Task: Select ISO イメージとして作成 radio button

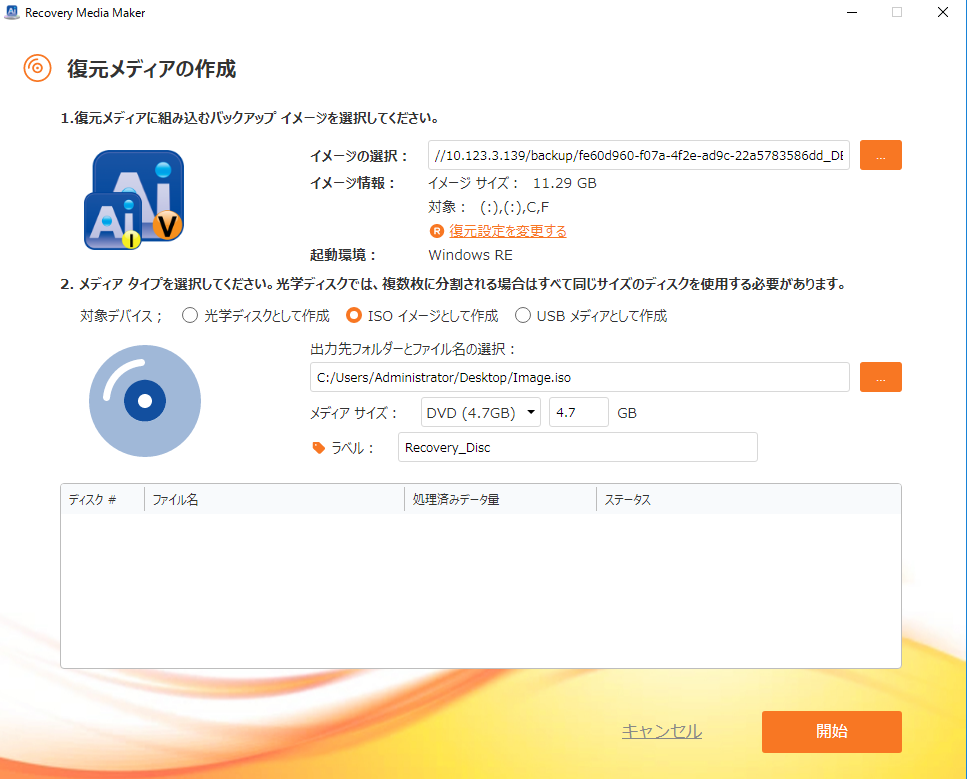Action: click(354, 316)
